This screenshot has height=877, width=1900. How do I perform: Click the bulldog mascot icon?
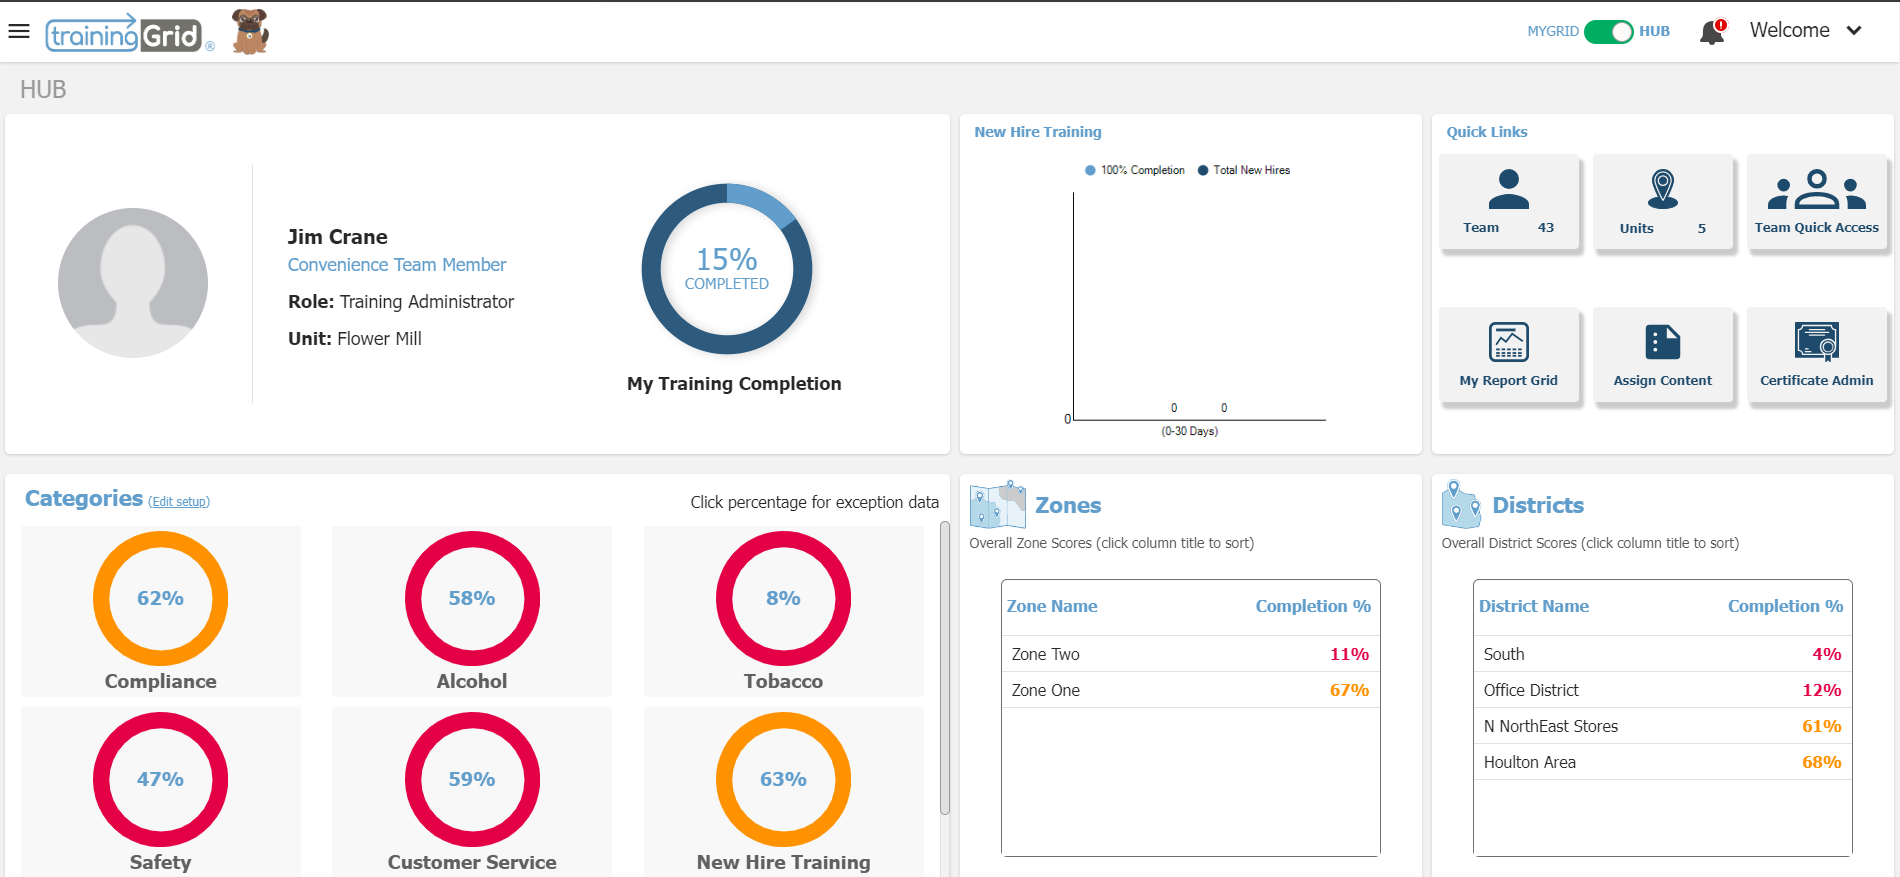250,32
